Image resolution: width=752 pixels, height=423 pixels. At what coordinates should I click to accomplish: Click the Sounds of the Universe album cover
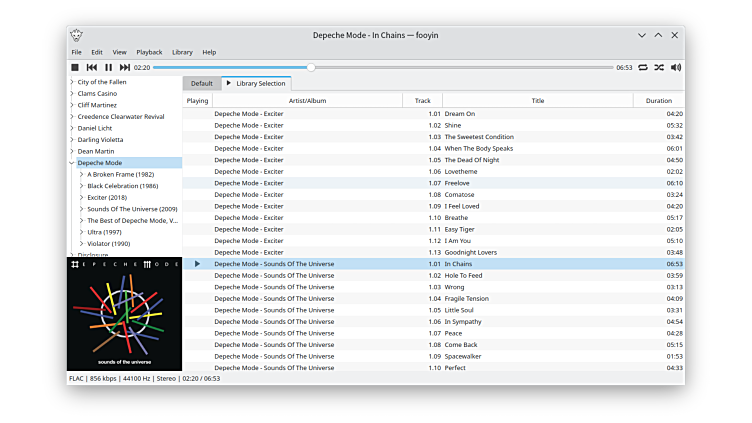click(124, 314)
